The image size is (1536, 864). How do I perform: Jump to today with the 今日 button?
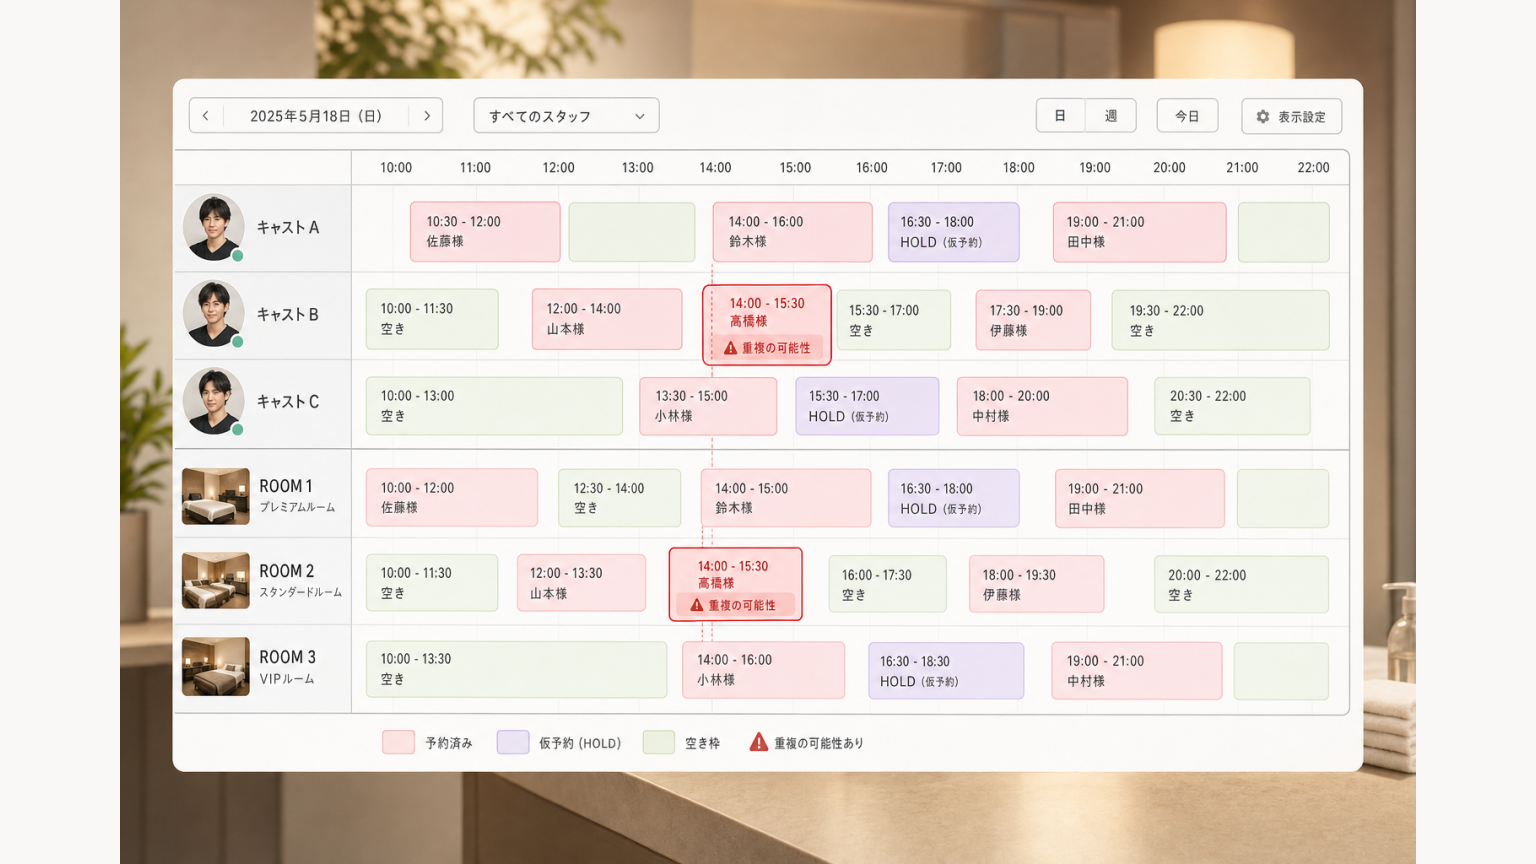pos(1187,116)
